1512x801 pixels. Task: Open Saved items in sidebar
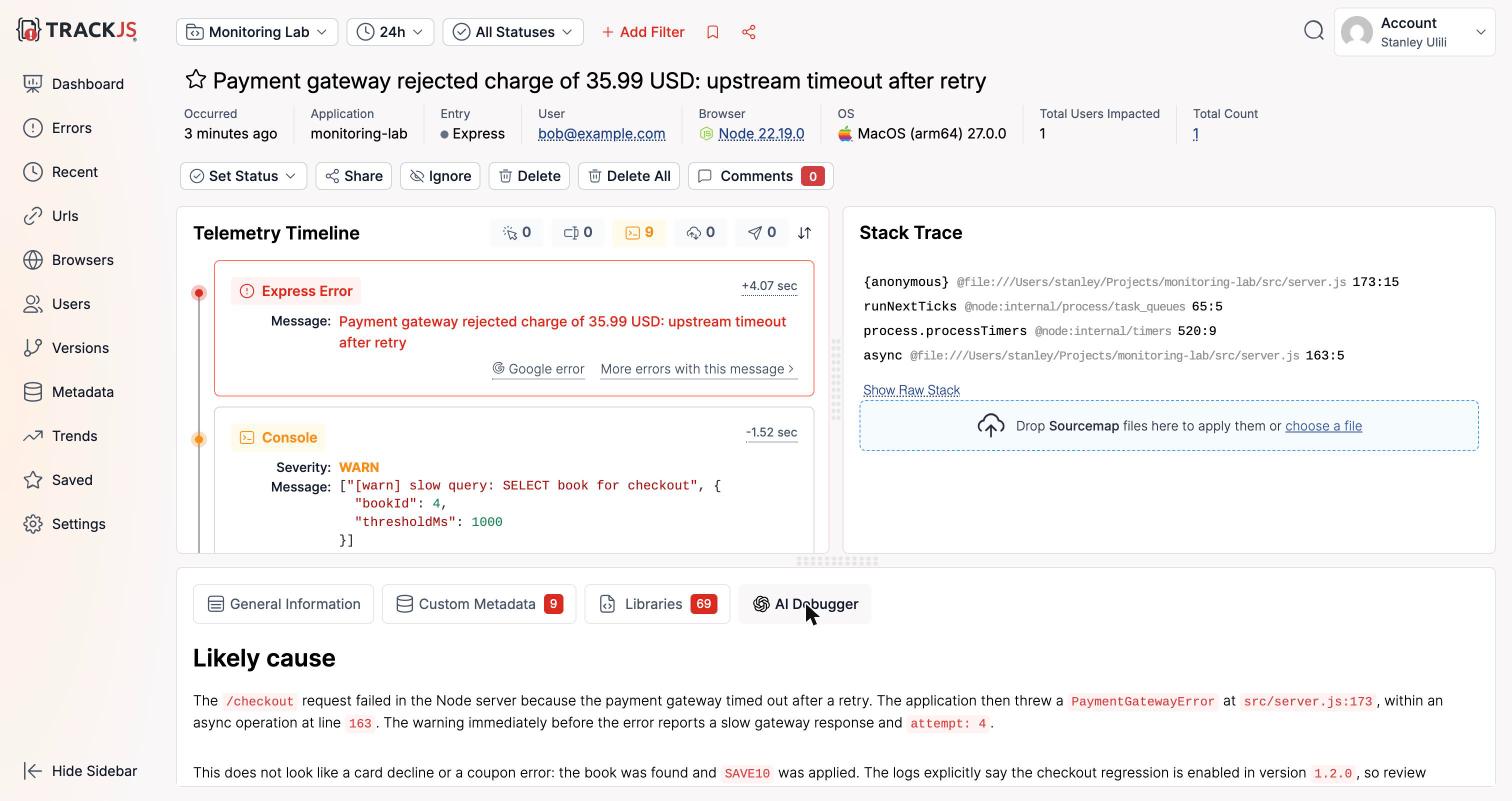pos(58,480)
